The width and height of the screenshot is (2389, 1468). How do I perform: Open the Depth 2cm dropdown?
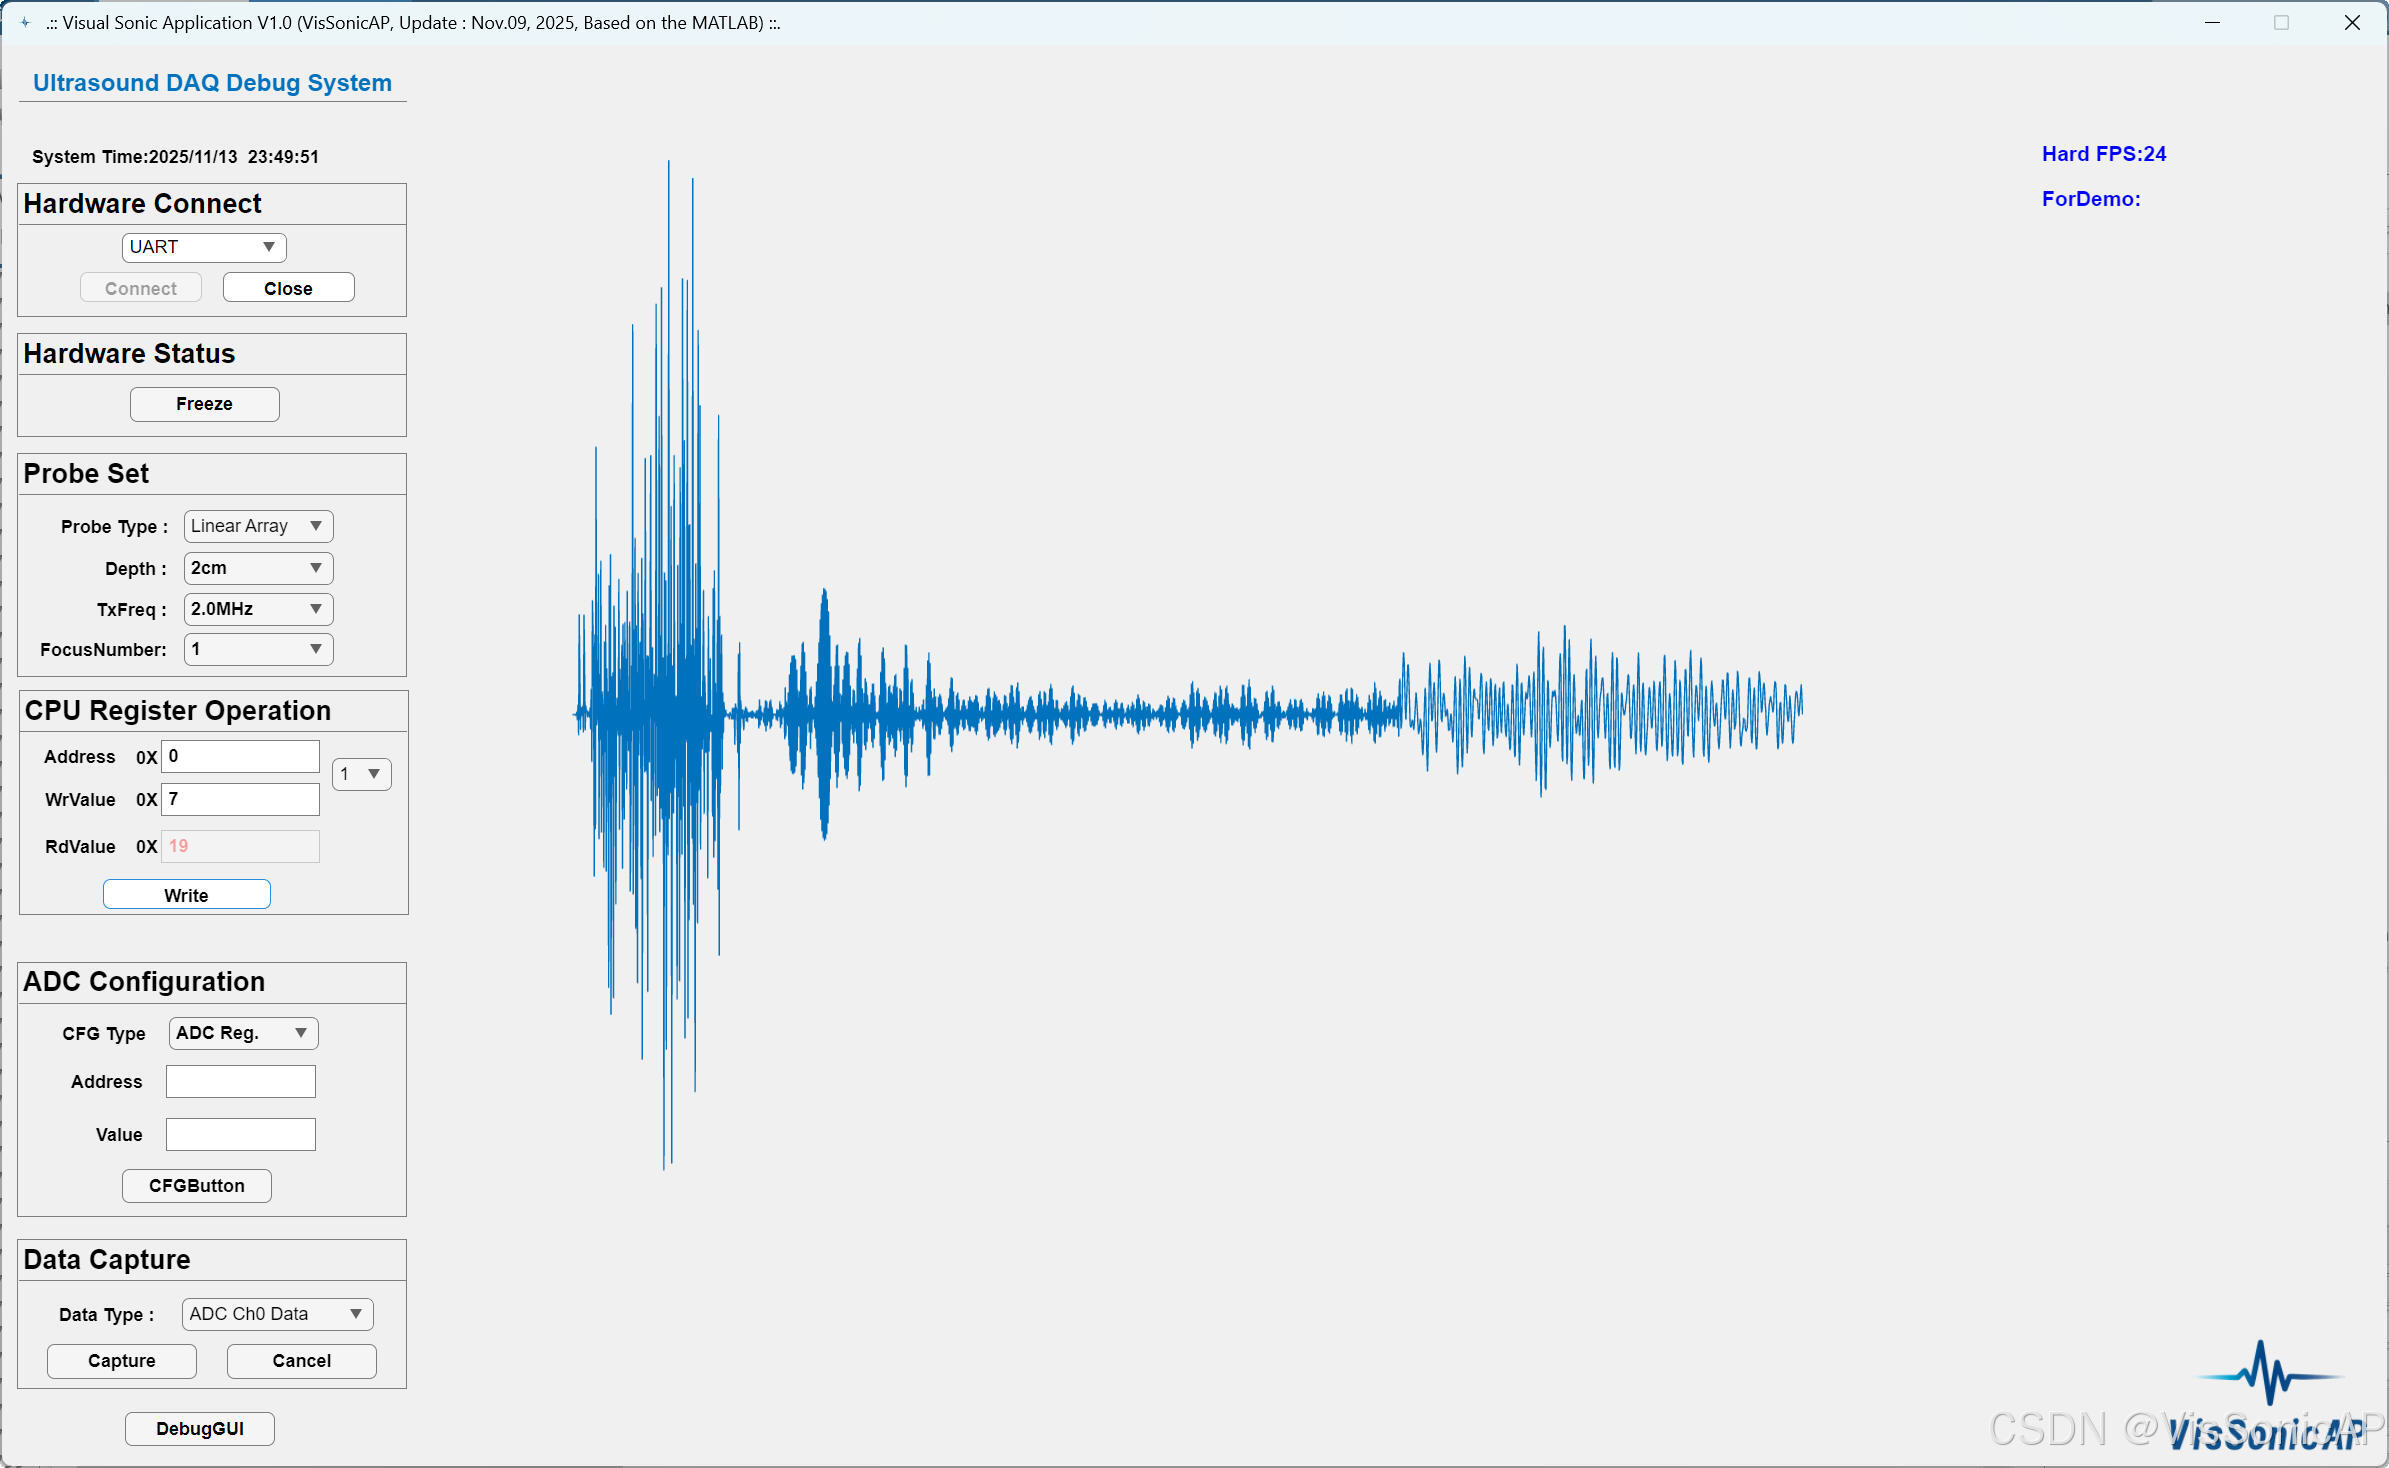pos(258,568)
